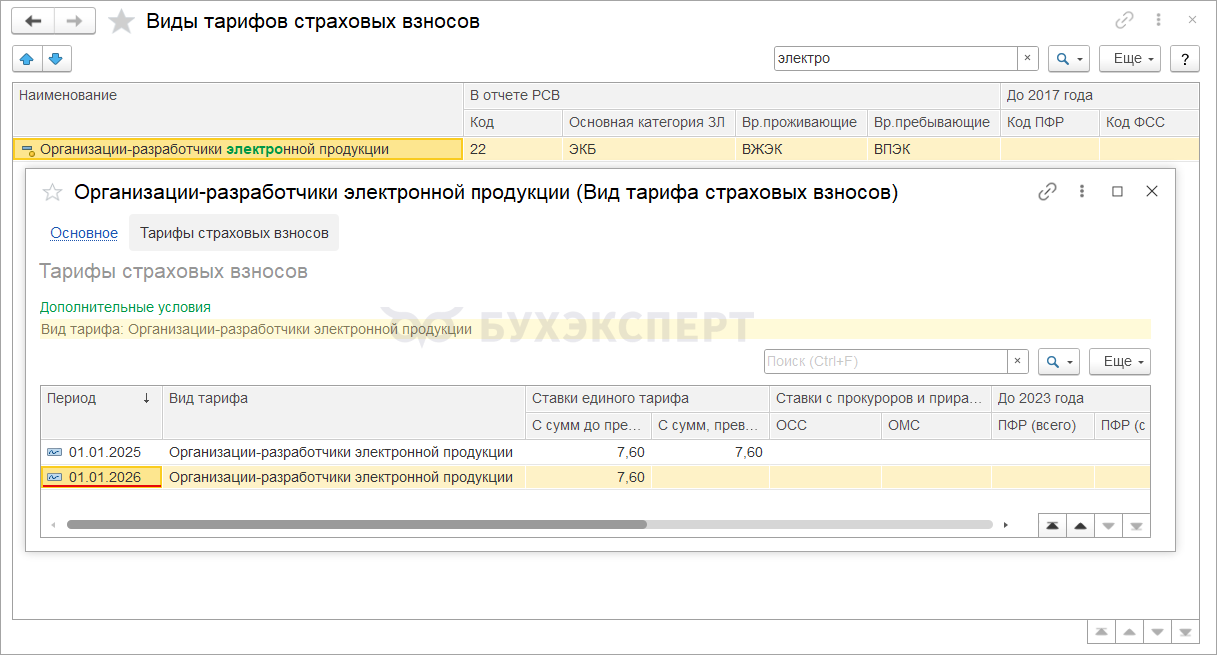Close the tariff type dialog
Image resolution: width=1217 pixels, height=655 pixels.
tap(1152, 191)
